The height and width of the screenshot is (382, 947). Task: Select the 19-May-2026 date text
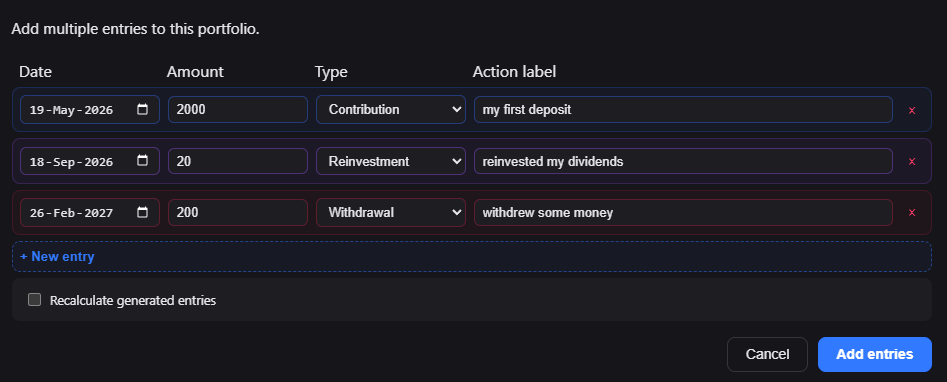coord(71,110)
